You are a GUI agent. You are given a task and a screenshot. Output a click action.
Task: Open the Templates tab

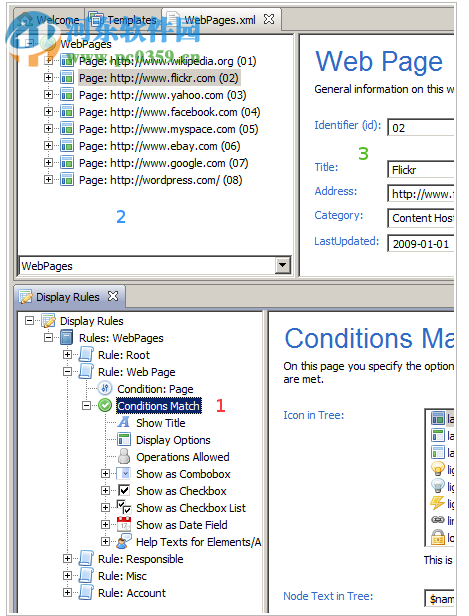click(x=123, y=19)
